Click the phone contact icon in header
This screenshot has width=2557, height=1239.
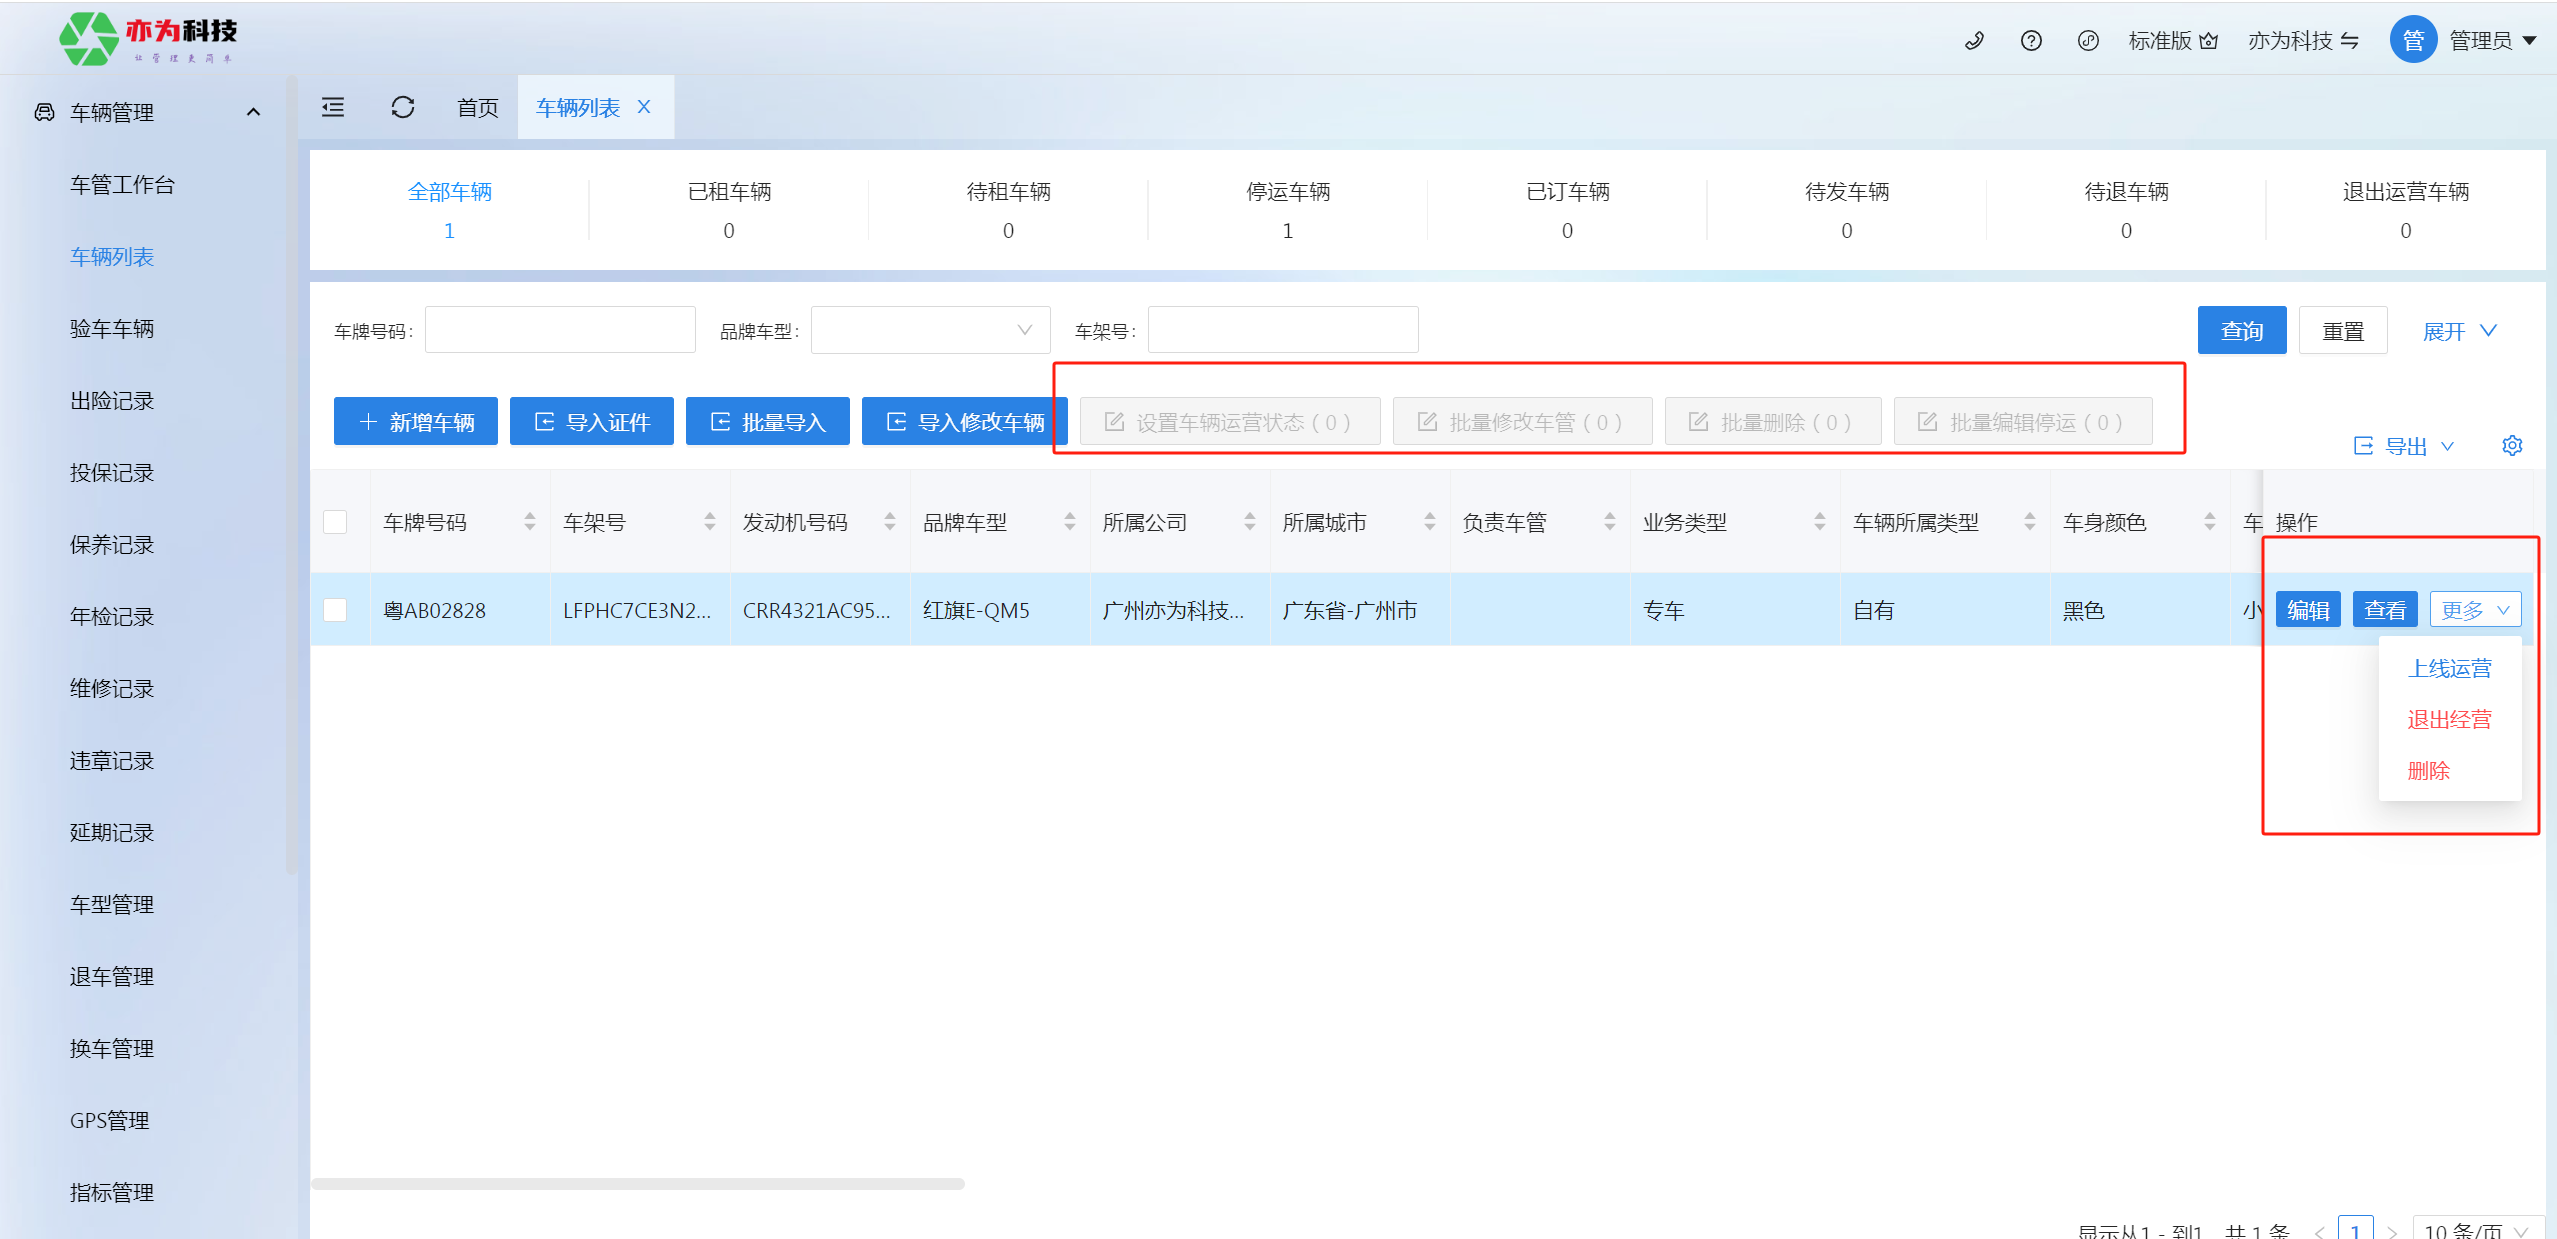coord(1974,41)
